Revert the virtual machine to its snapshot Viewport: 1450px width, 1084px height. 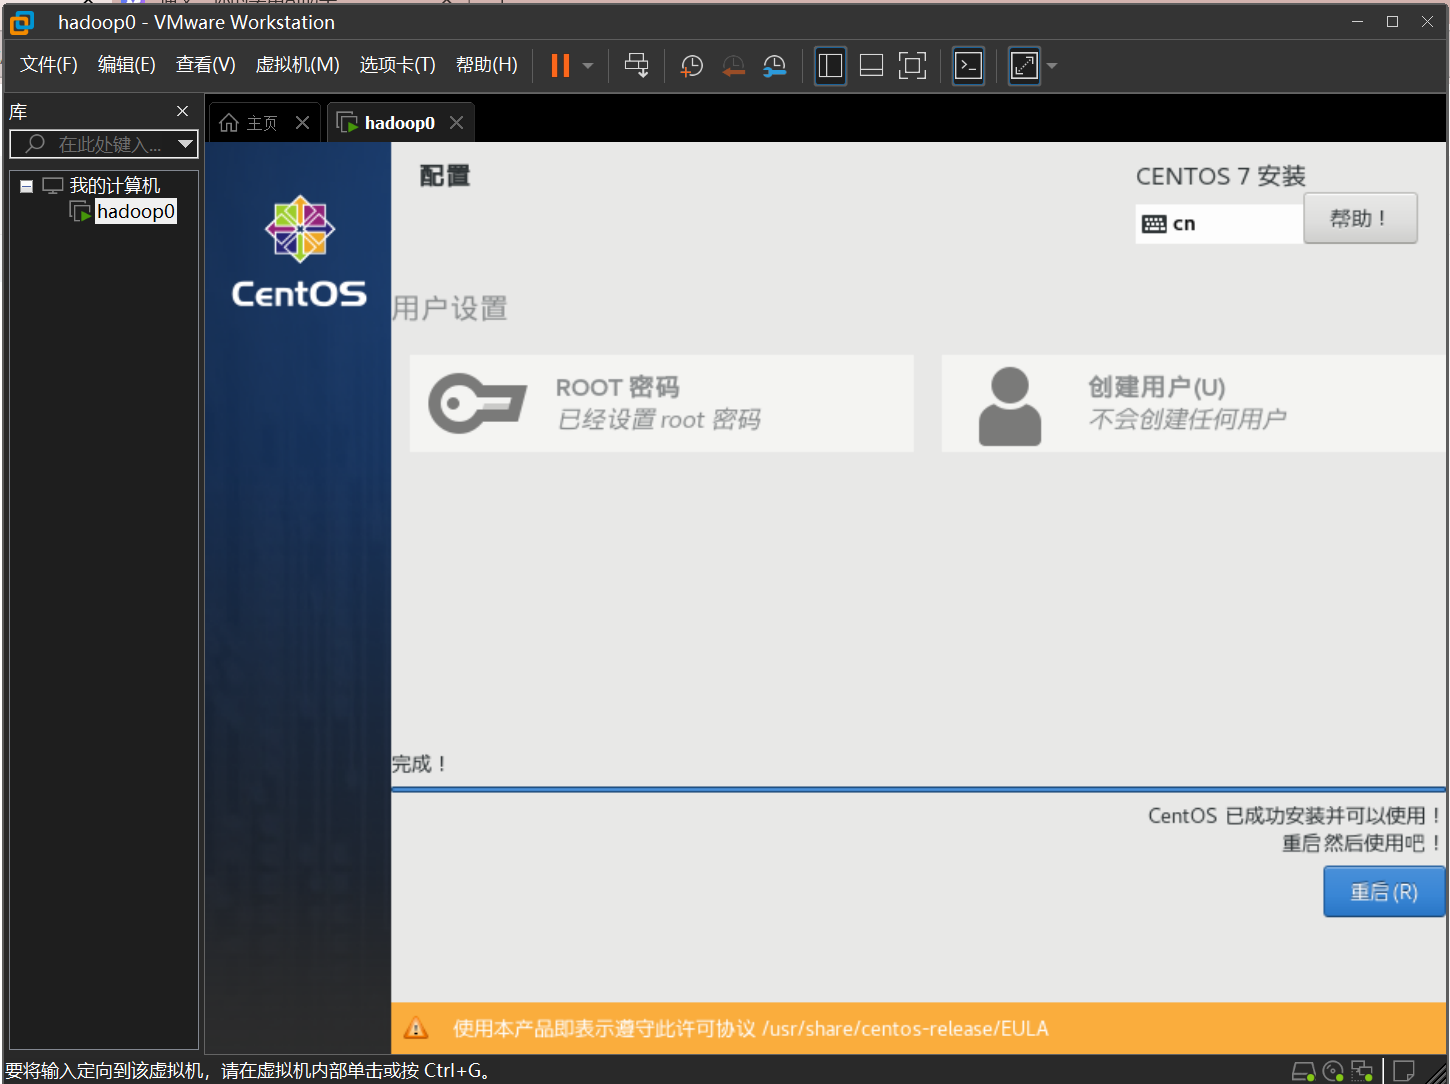pos(733,66)
